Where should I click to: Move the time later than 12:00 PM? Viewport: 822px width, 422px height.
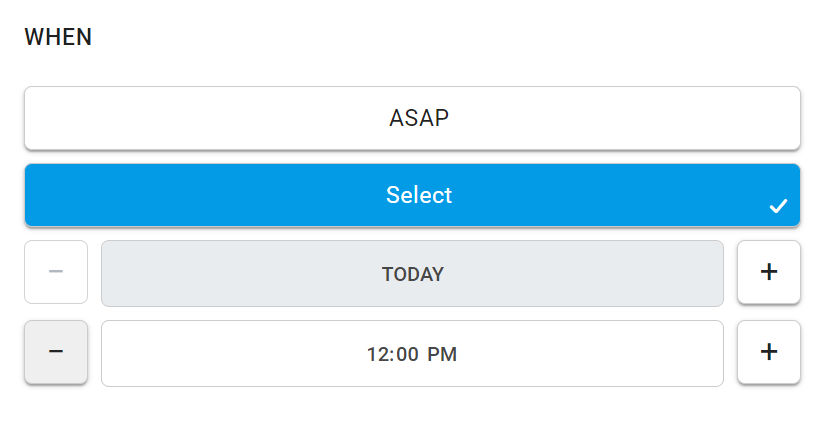point(769,352)
